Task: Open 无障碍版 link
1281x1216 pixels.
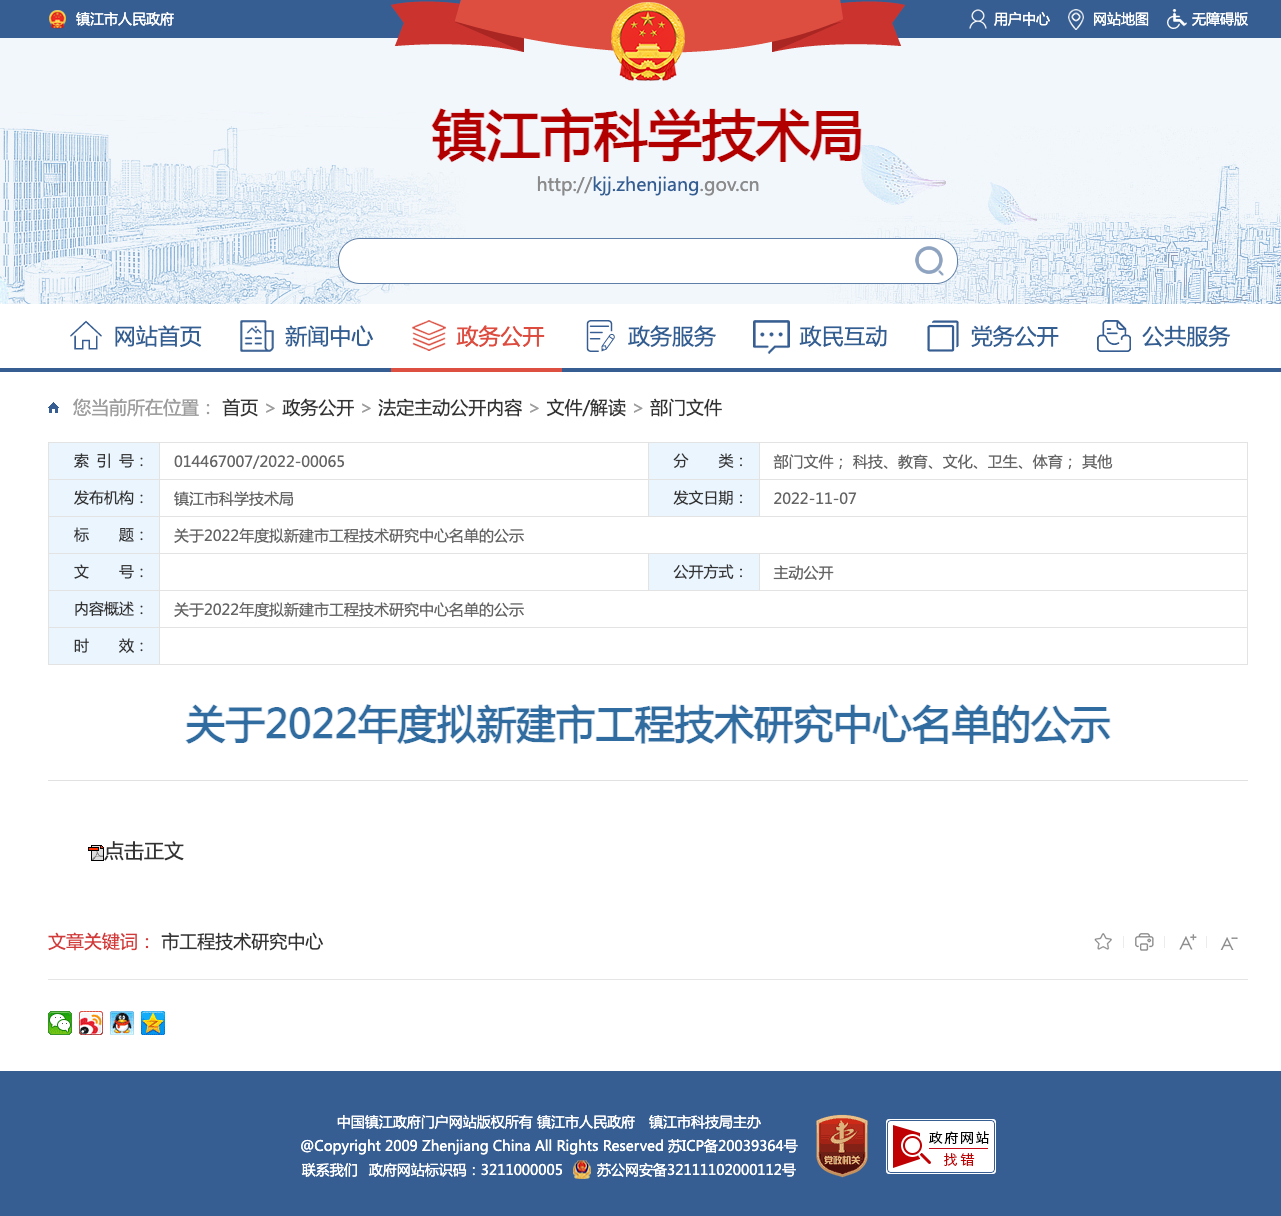Action: [1220, 19]
